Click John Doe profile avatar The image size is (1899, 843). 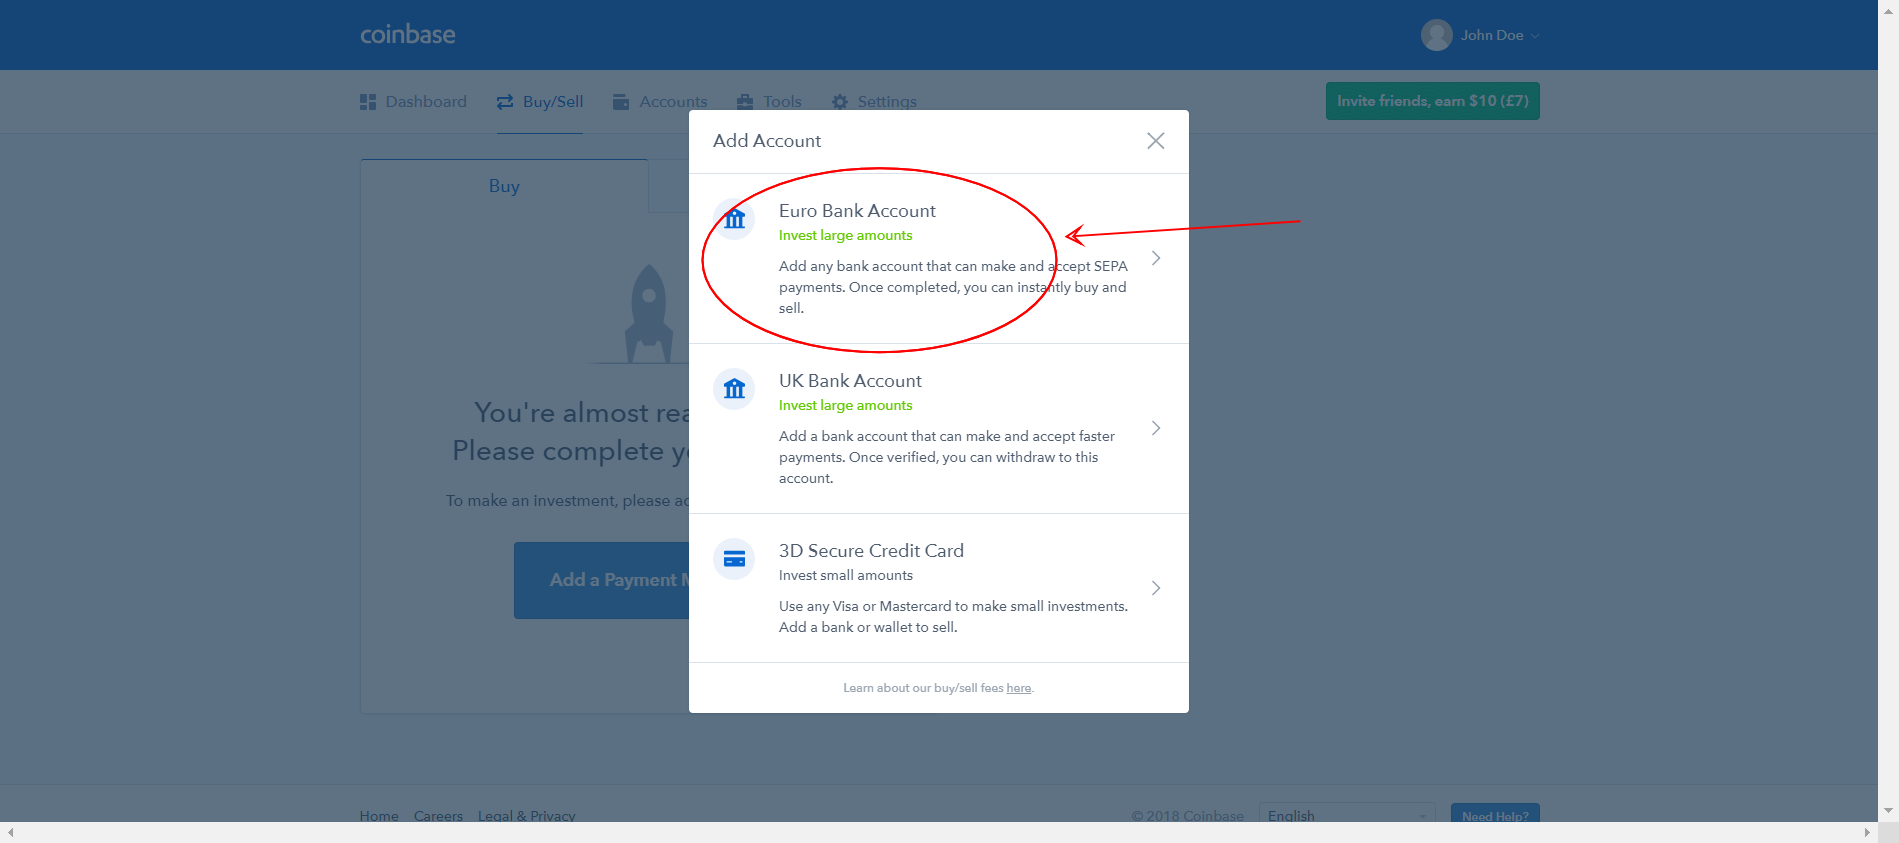[1437, 35]
